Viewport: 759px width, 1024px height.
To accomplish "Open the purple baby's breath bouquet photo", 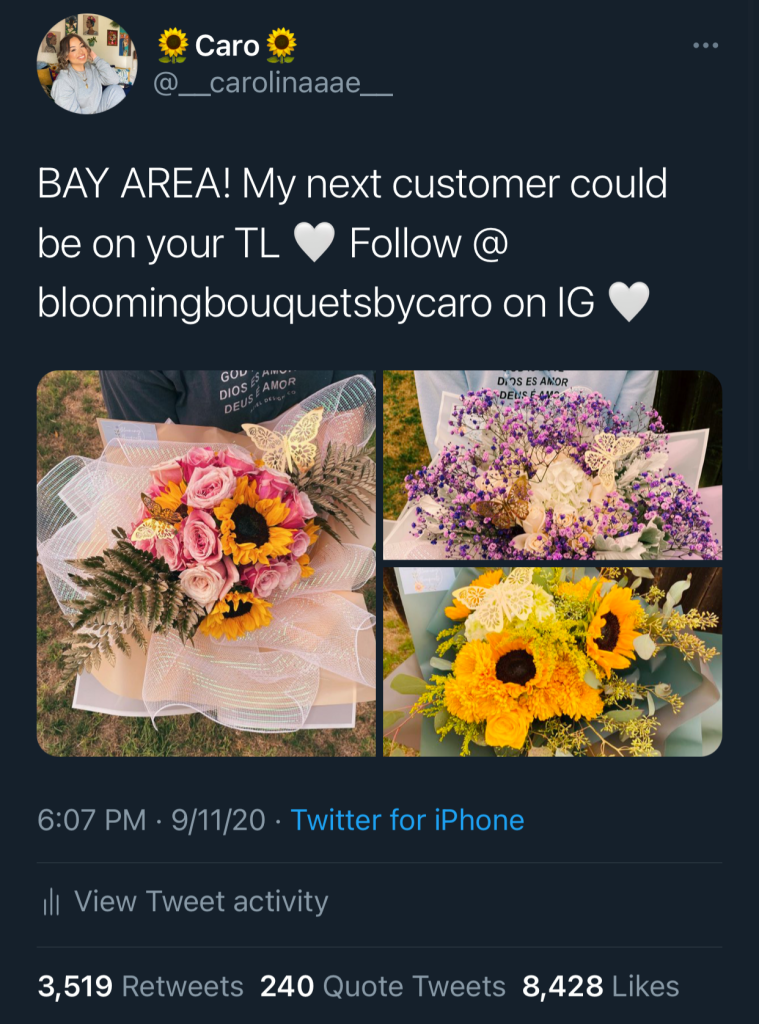I will pyautogui.click(x=552, y=465).
